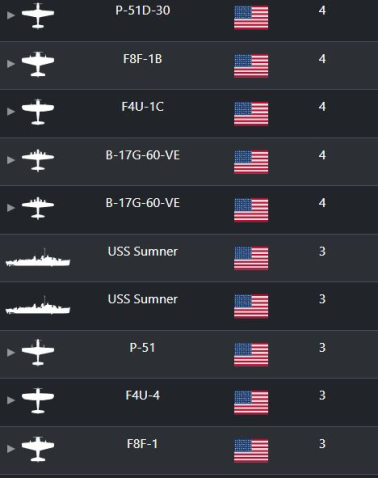Click the F4U-1C plane icon
This screenshot has width=378, height=478.
38,112
